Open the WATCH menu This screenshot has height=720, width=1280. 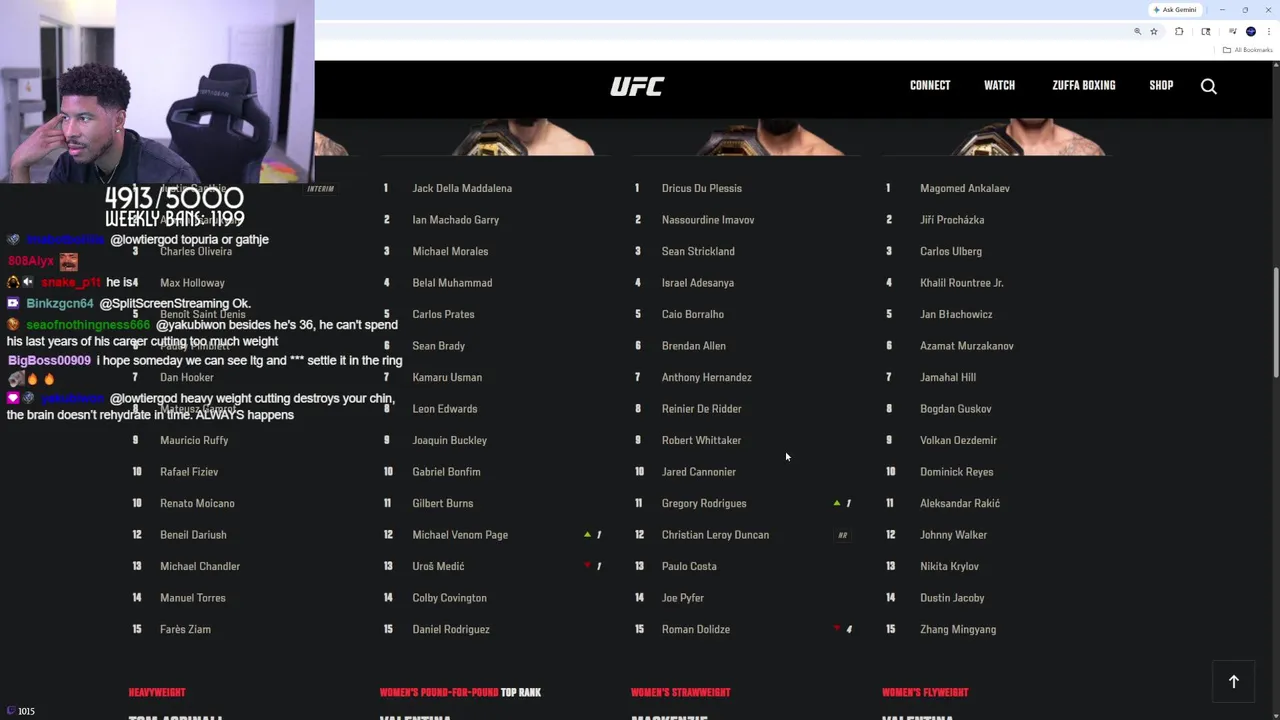point(999,86)
